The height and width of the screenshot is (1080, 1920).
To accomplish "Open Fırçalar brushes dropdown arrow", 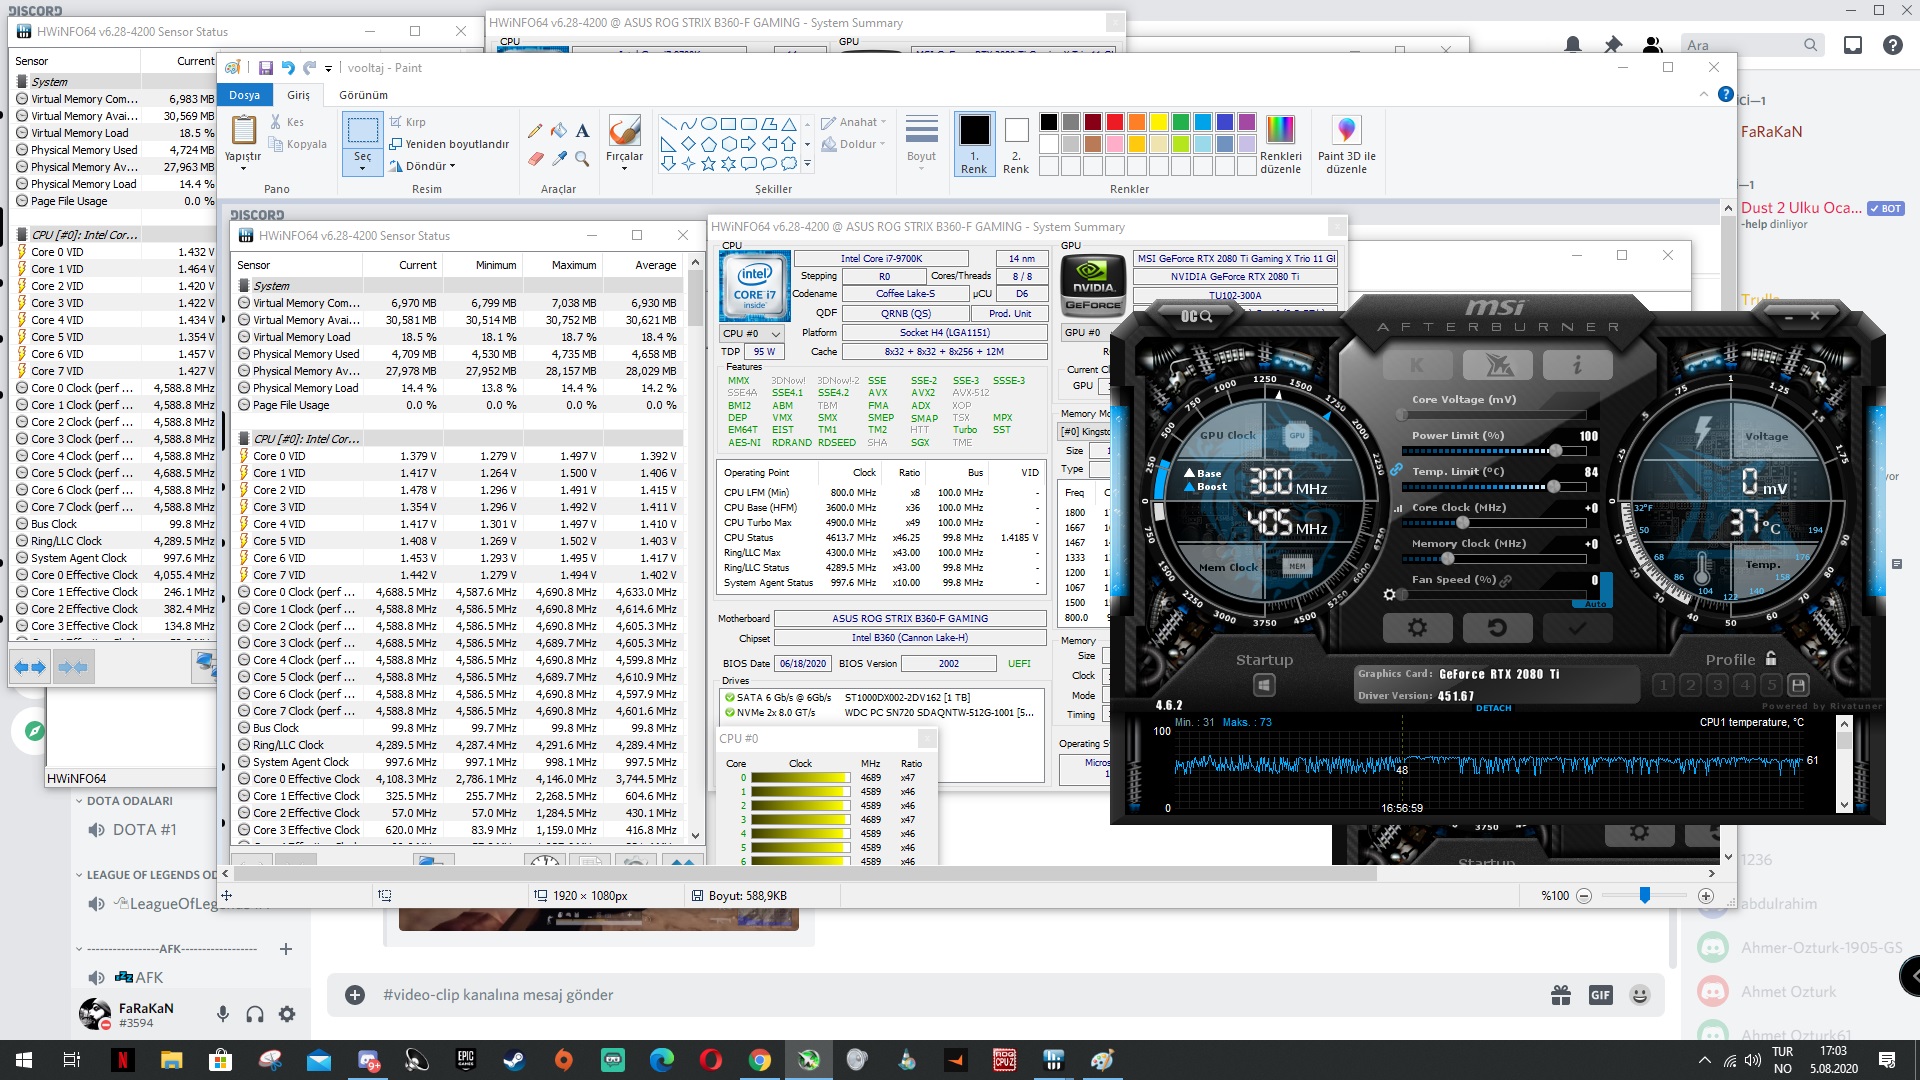I will point(624,168).
